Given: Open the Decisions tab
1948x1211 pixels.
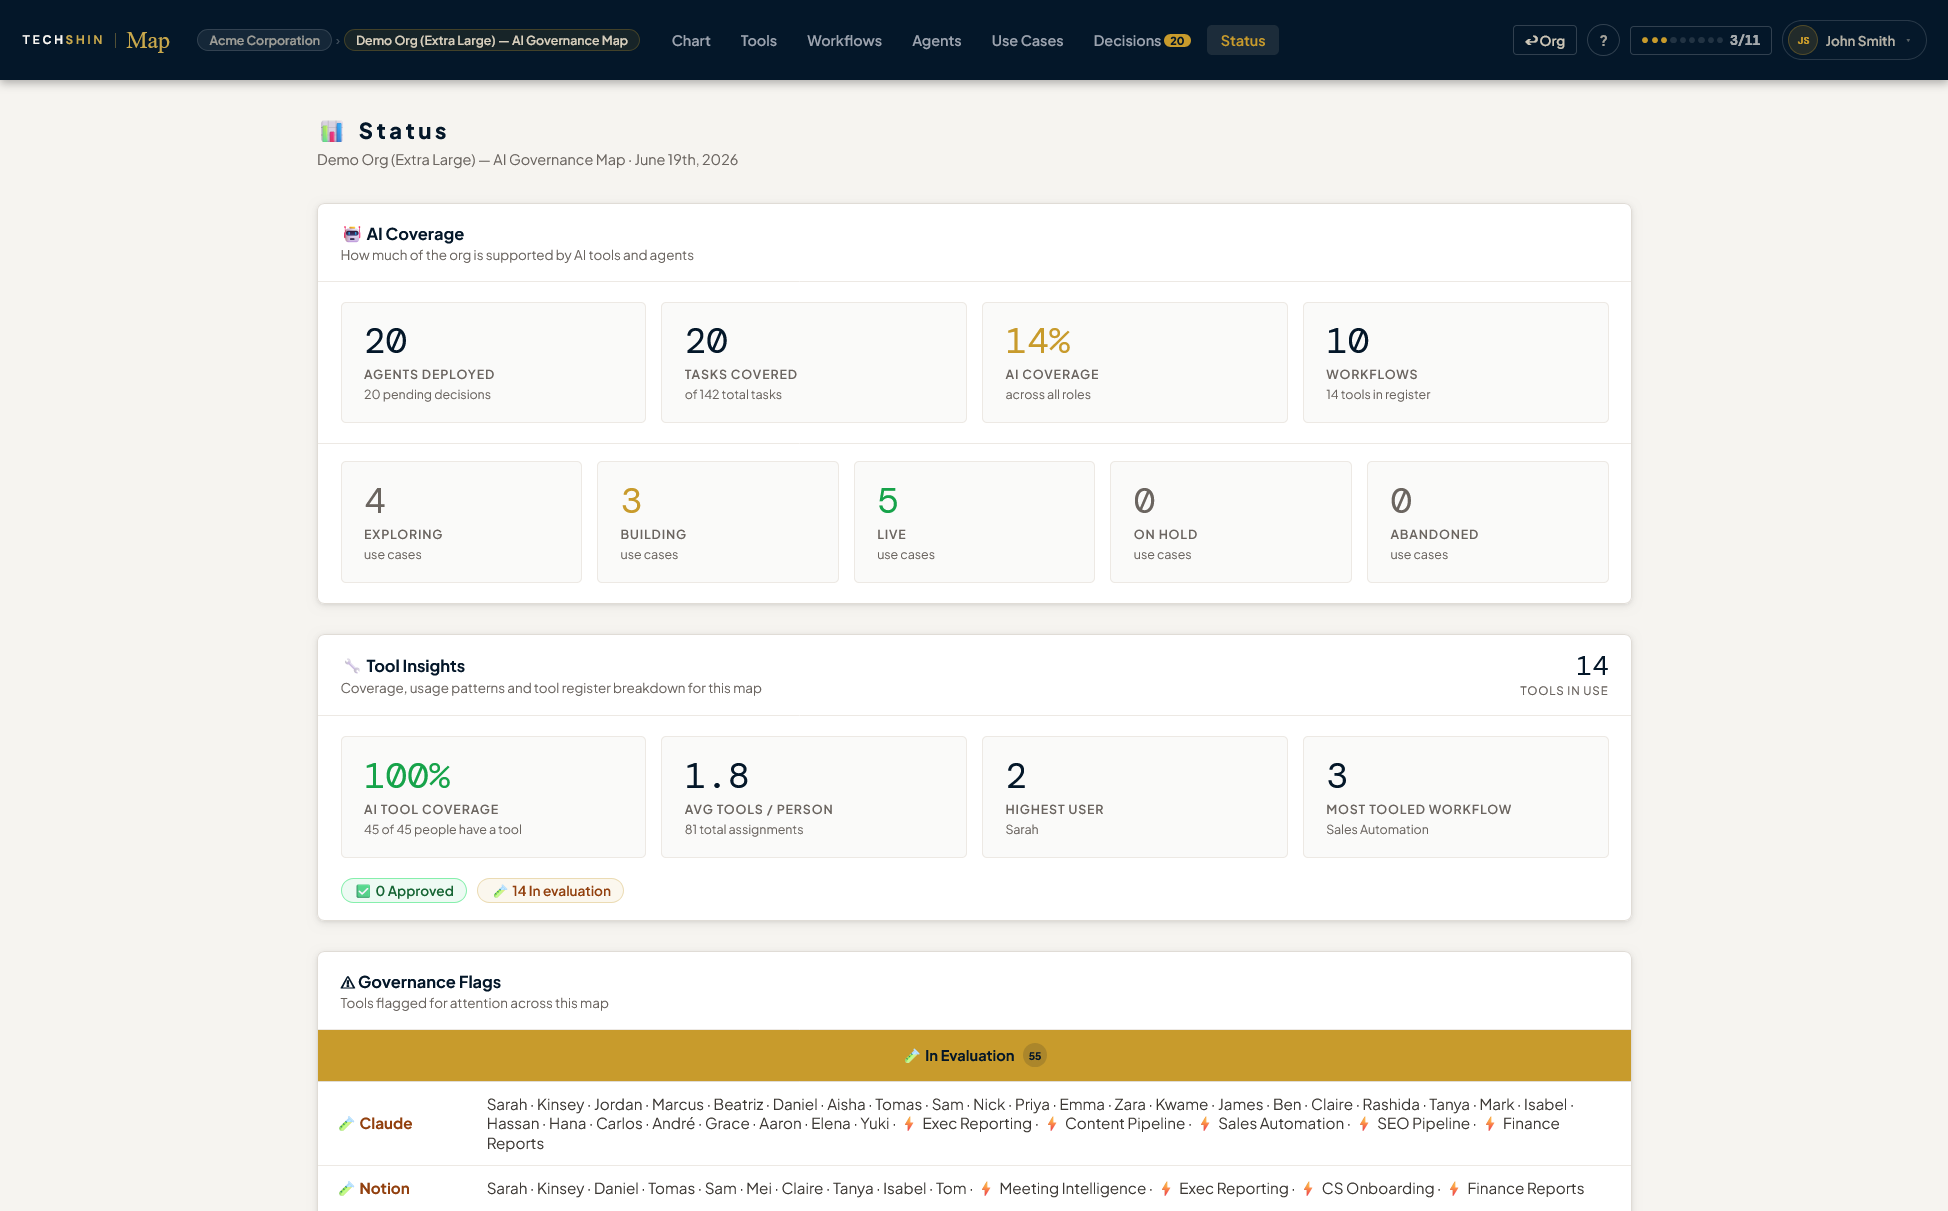Looking at the screenshot, I should pyautogui.click(x=1141, y=41).
